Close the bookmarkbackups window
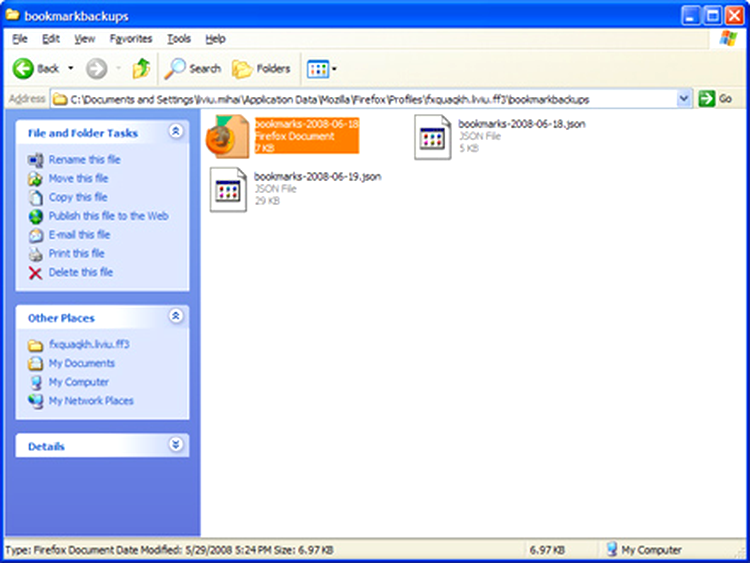The image size is (750, 563). [x=734, y=16]
